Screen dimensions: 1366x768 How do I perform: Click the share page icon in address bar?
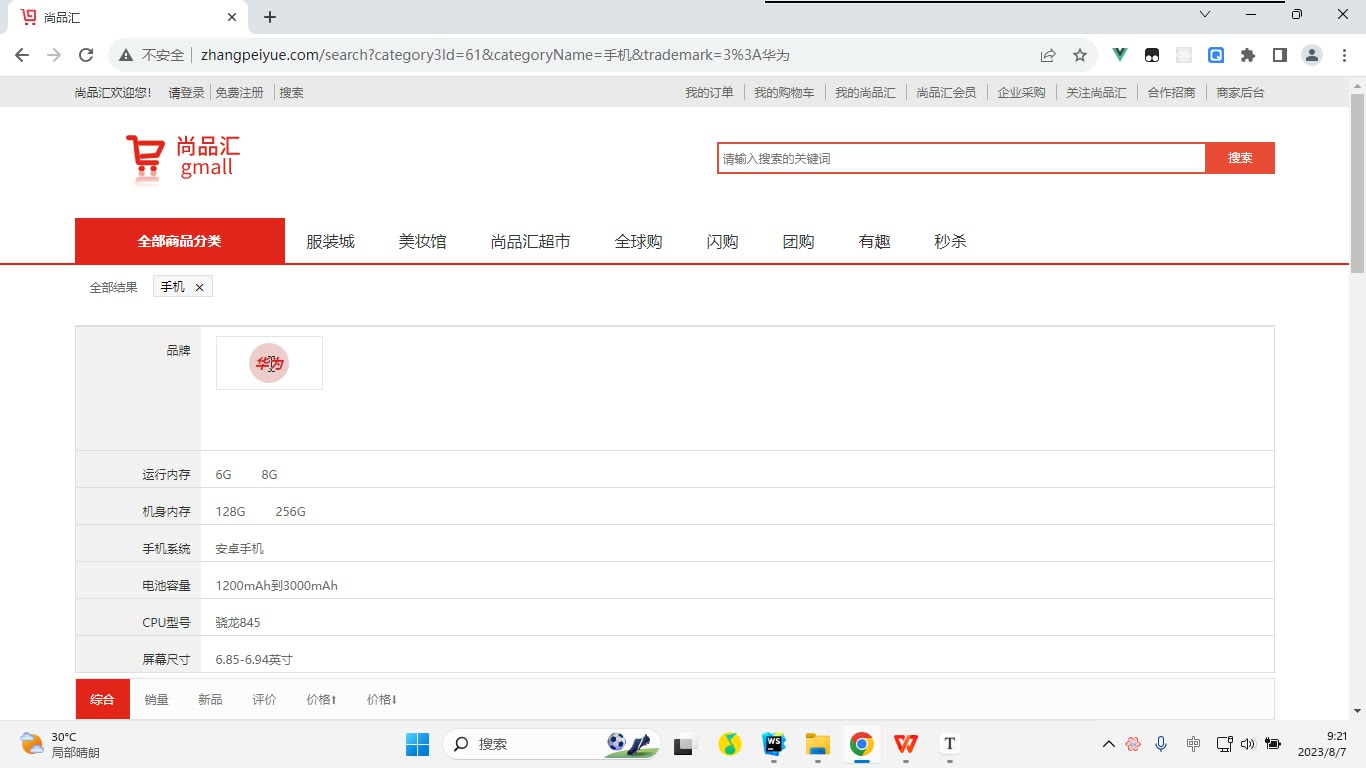(x=1047, y=55)
